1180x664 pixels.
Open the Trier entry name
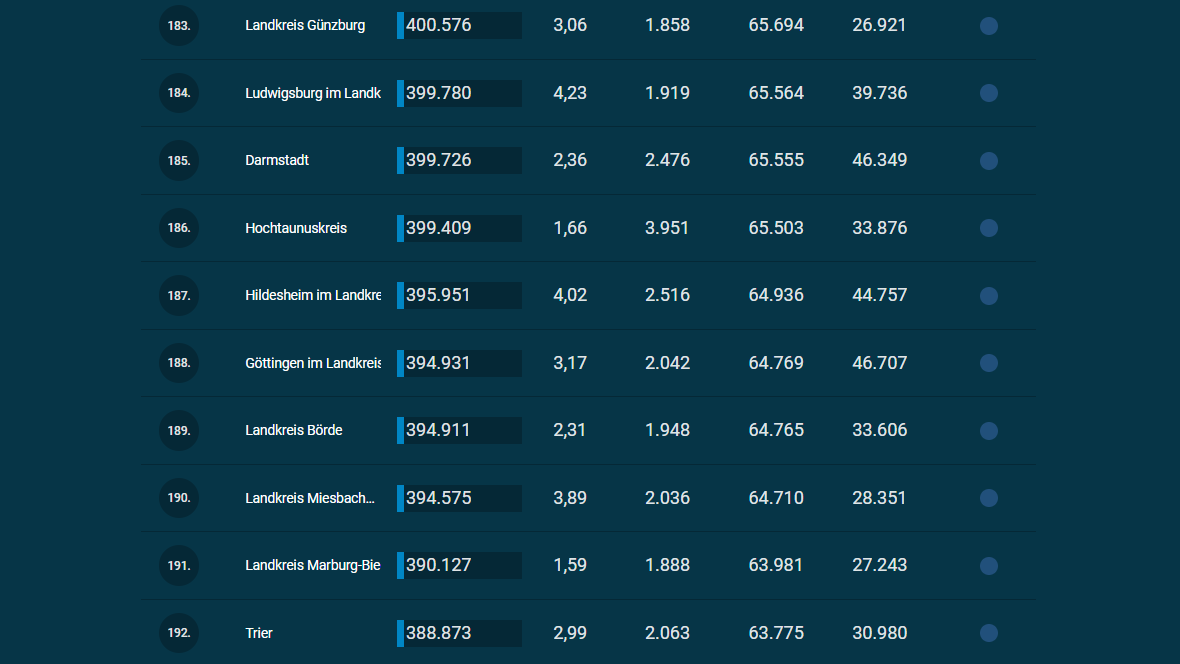pos(259,633)
